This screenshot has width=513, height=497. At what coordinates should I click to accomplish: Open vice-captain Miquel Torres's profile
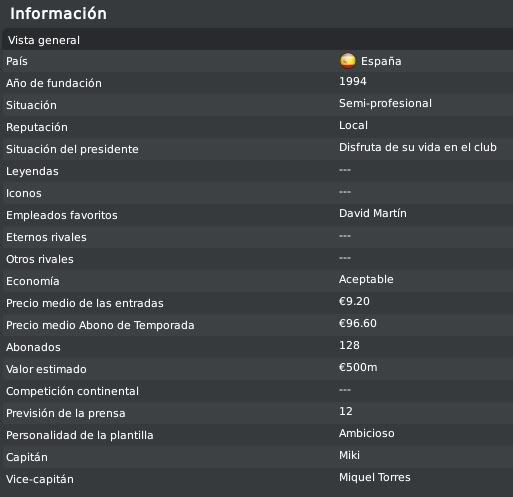[x=375, y=477]
